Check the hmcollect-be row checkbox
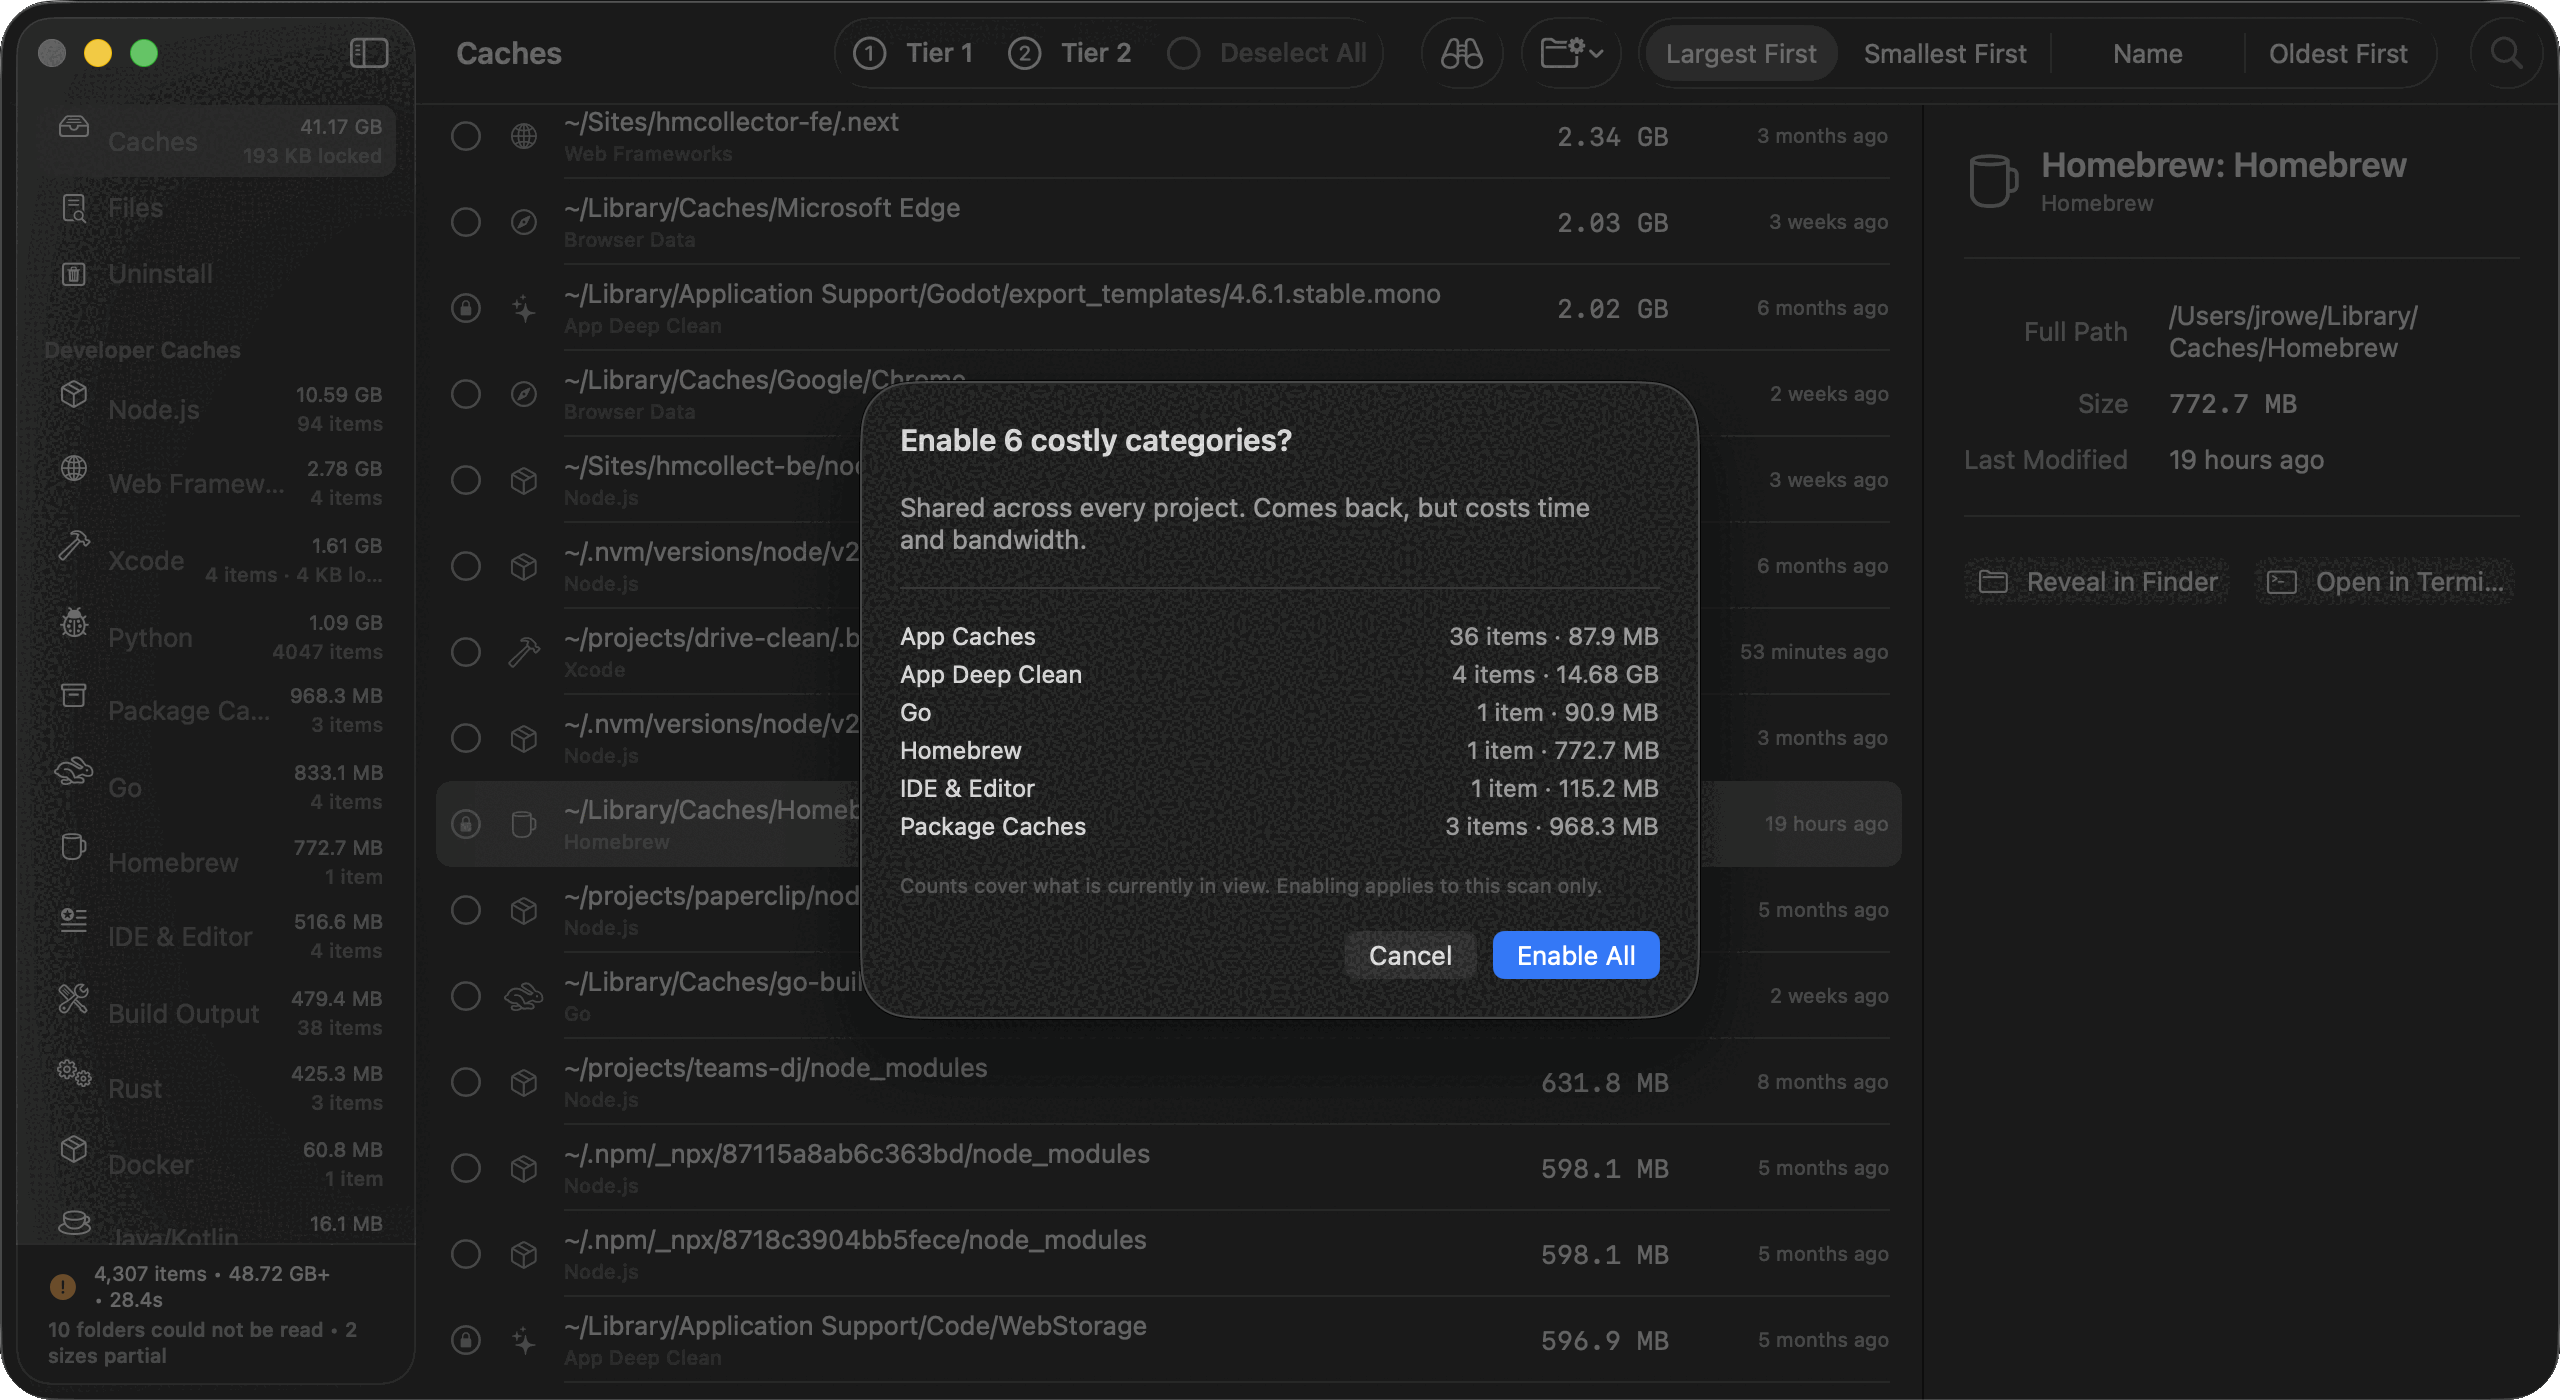2560x1400 pixels. pos(466,480)
